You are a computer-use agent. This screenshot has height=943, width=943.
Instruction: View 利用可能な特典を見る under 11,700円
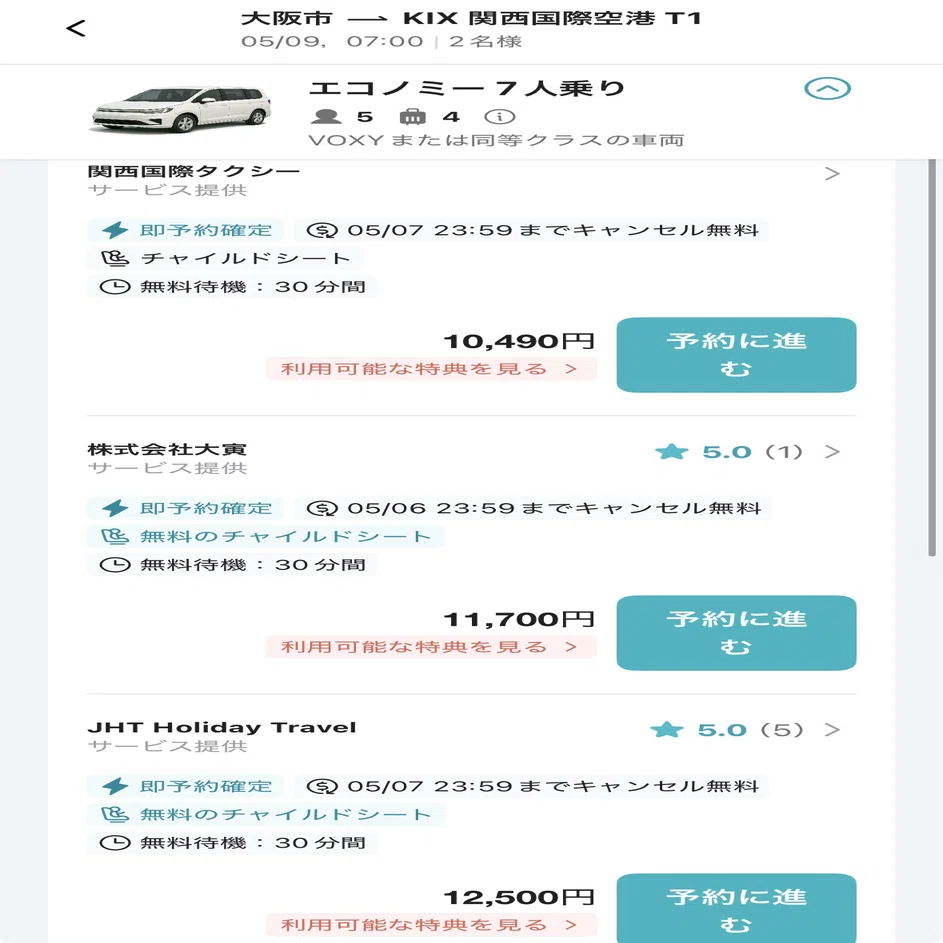click(431, 647)
